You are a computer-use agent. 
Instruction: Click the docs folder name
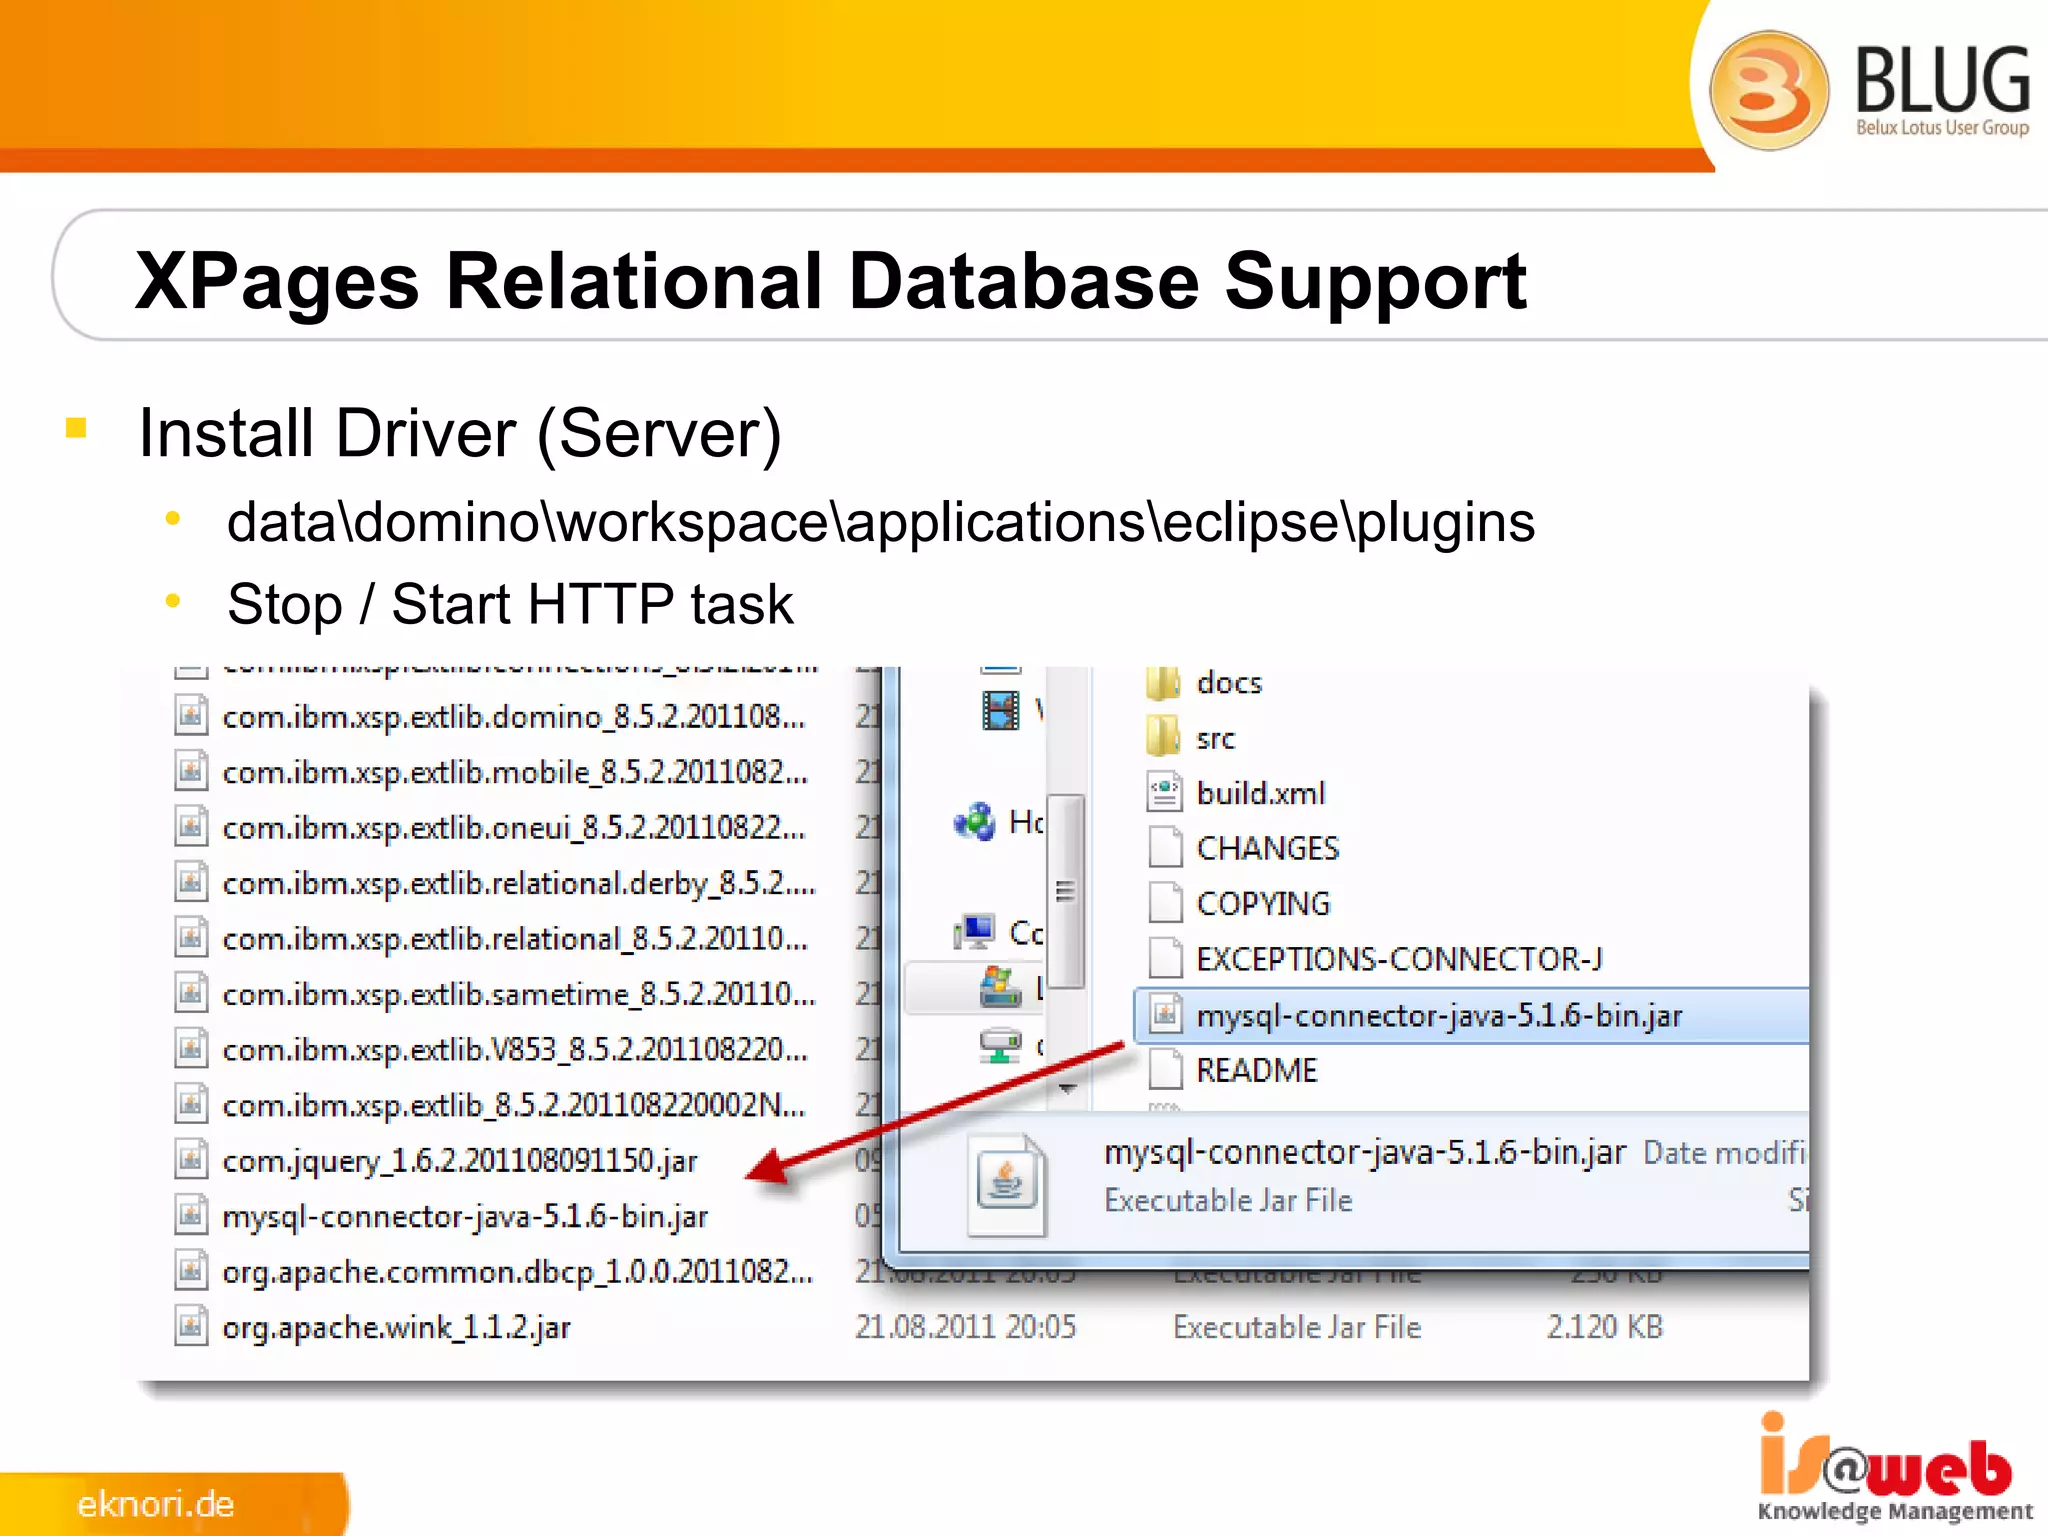point(1229,683)
